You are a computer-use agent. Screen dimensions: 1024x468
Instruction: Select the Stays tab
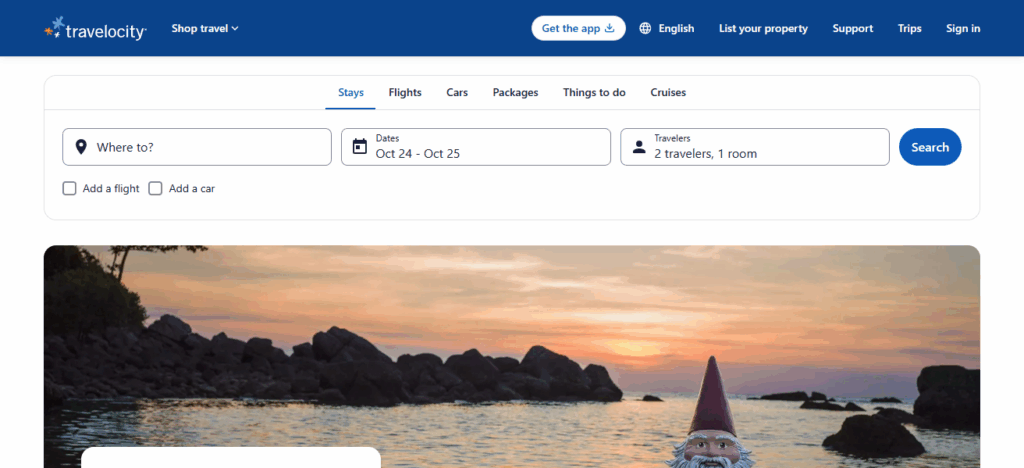coord(351,93)
